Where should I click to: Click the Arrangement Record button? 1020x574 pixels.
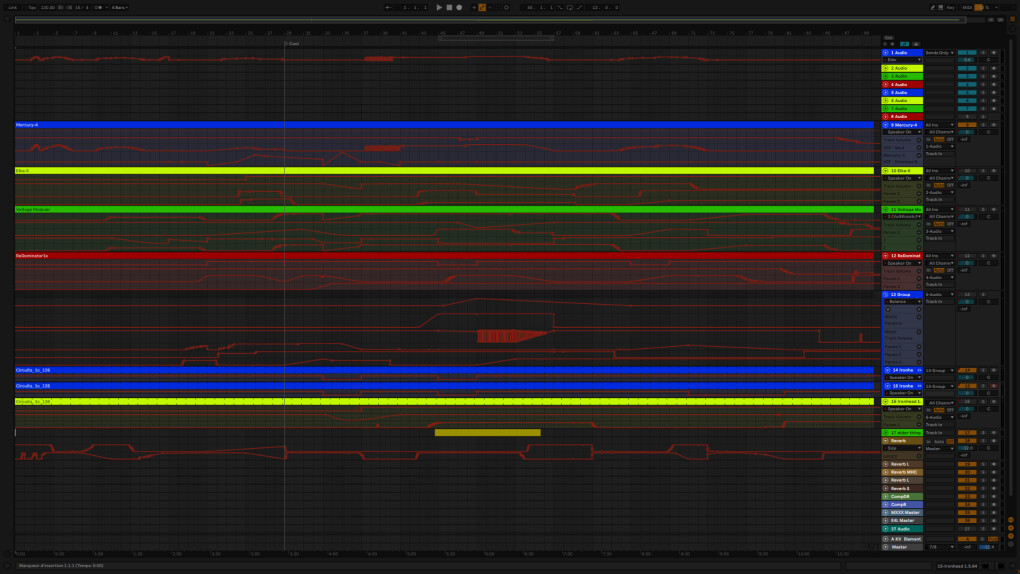(459, 7)
